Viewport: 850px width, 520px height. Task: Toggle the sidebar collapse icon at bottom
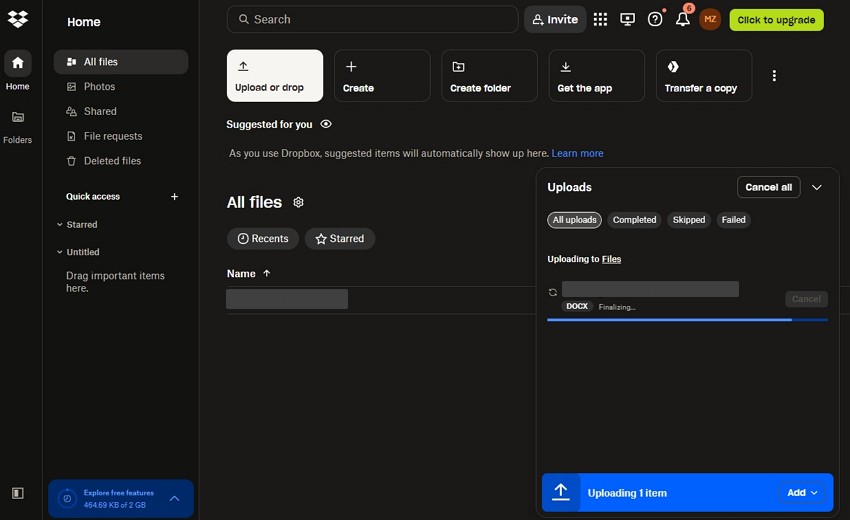click(x=18, y=493)
